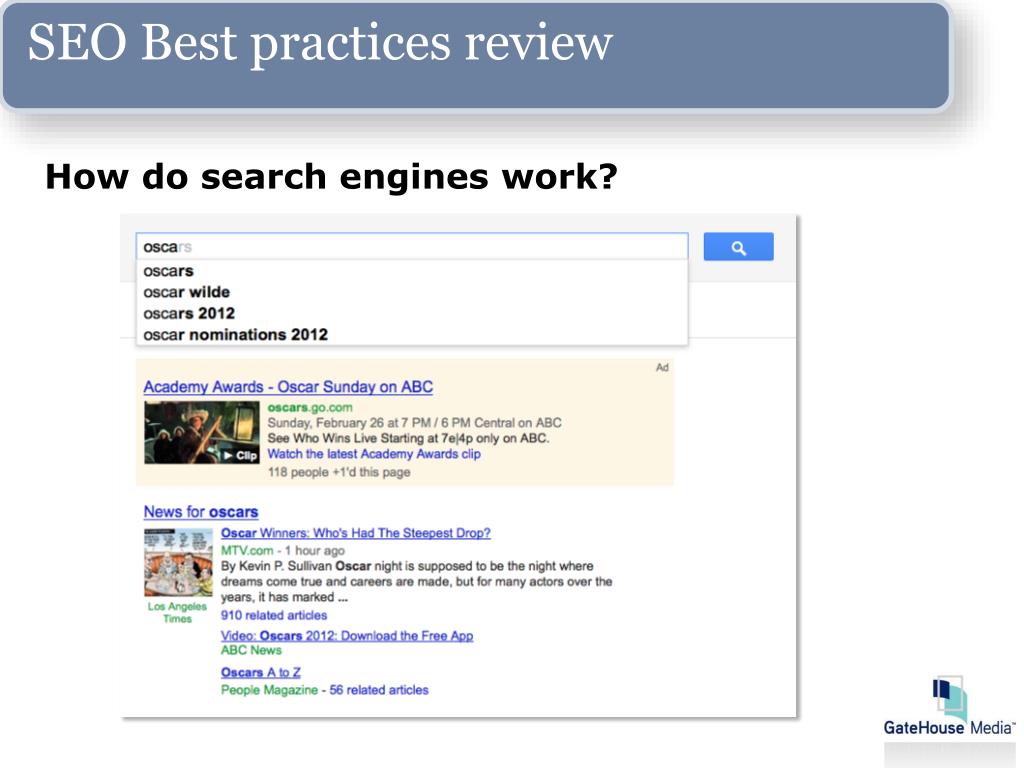Click the 'SEO Best practices review' title
The width and height of the screenshot is (1024, 768).
pos(320,43)
